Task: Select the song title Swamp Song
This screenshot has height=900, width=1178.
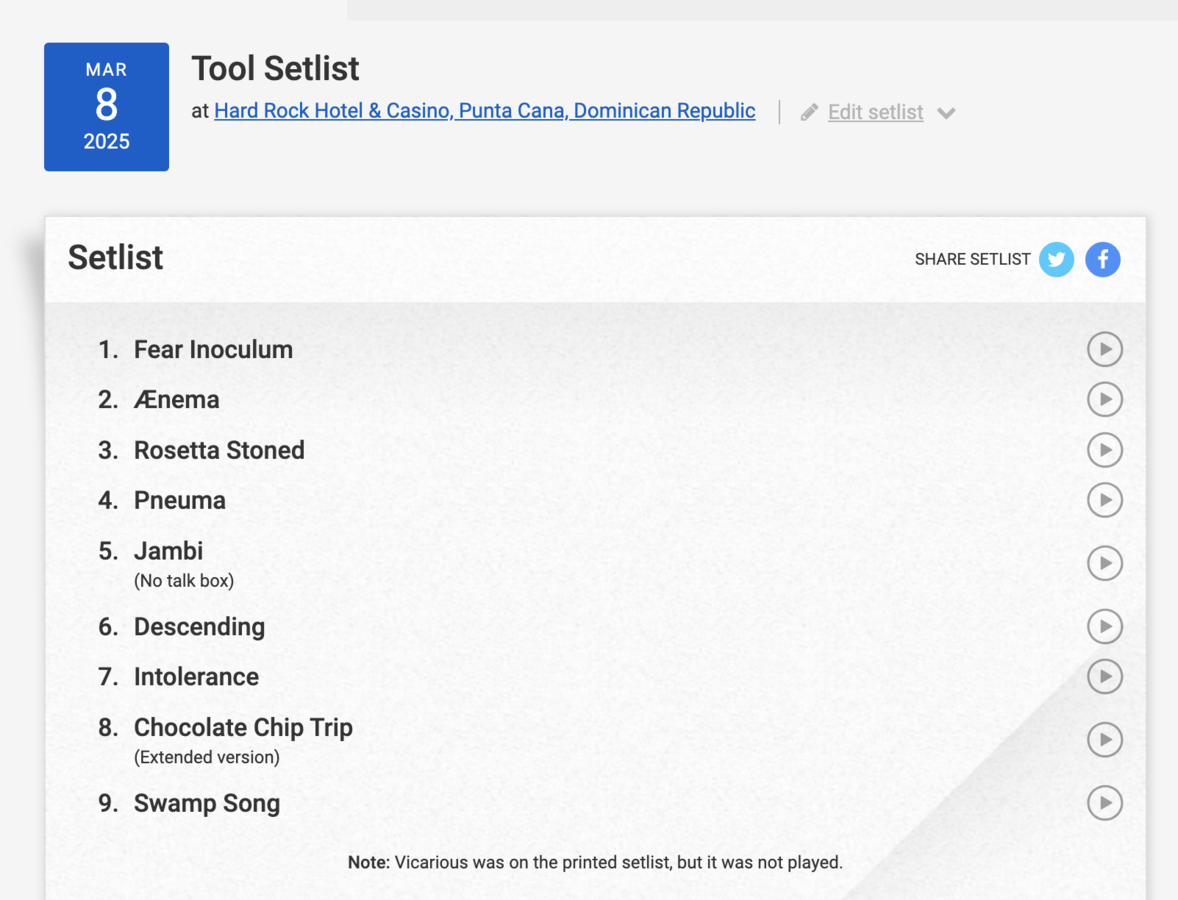Action: point(207,802)
